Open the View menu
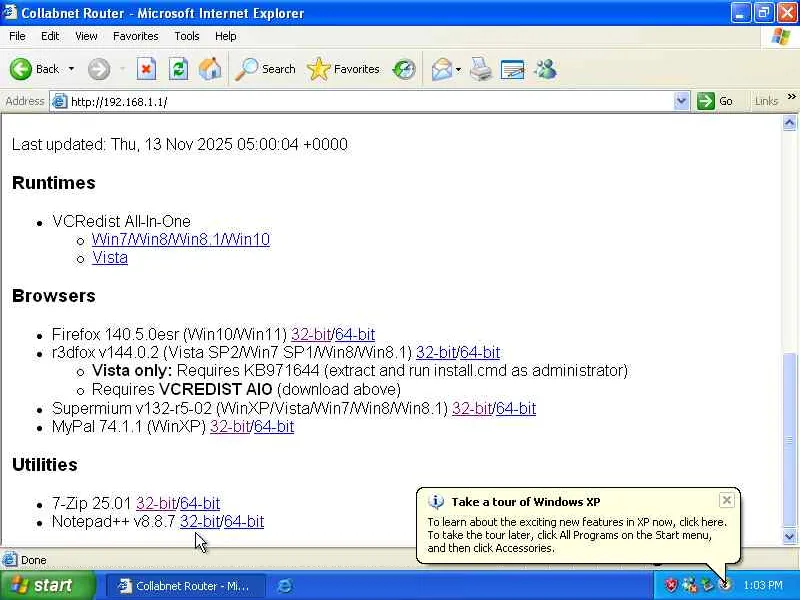The image size is (800, 600). pyautogui.click(x=86, y=36)
